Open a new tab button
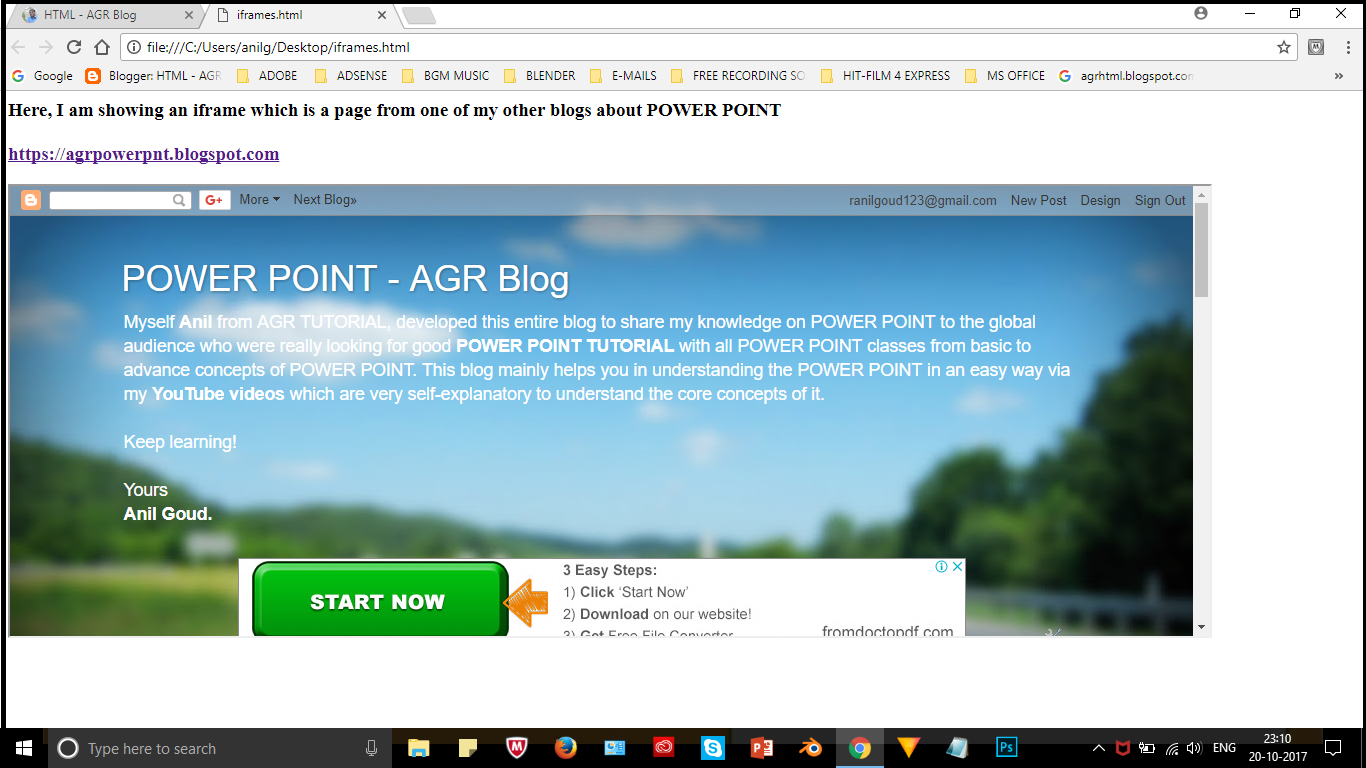Viewport: 1366px width, 768px height. (418, 15)
